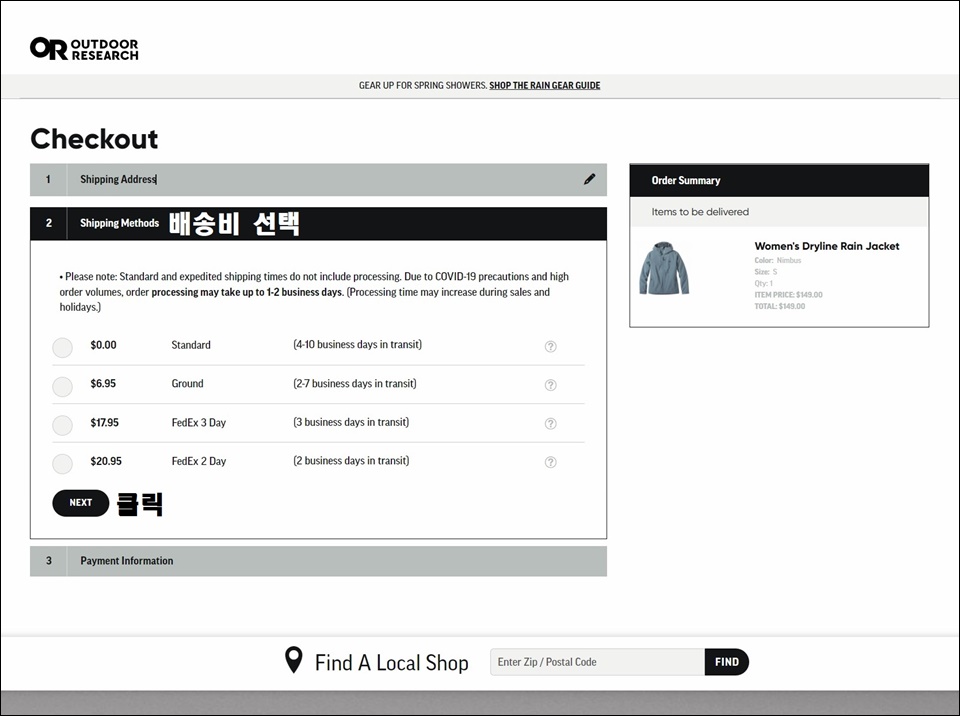The image size is (960, 716).
Task: Select the $17.95 FedEx 3 Day option
Action: click(62, 425)
